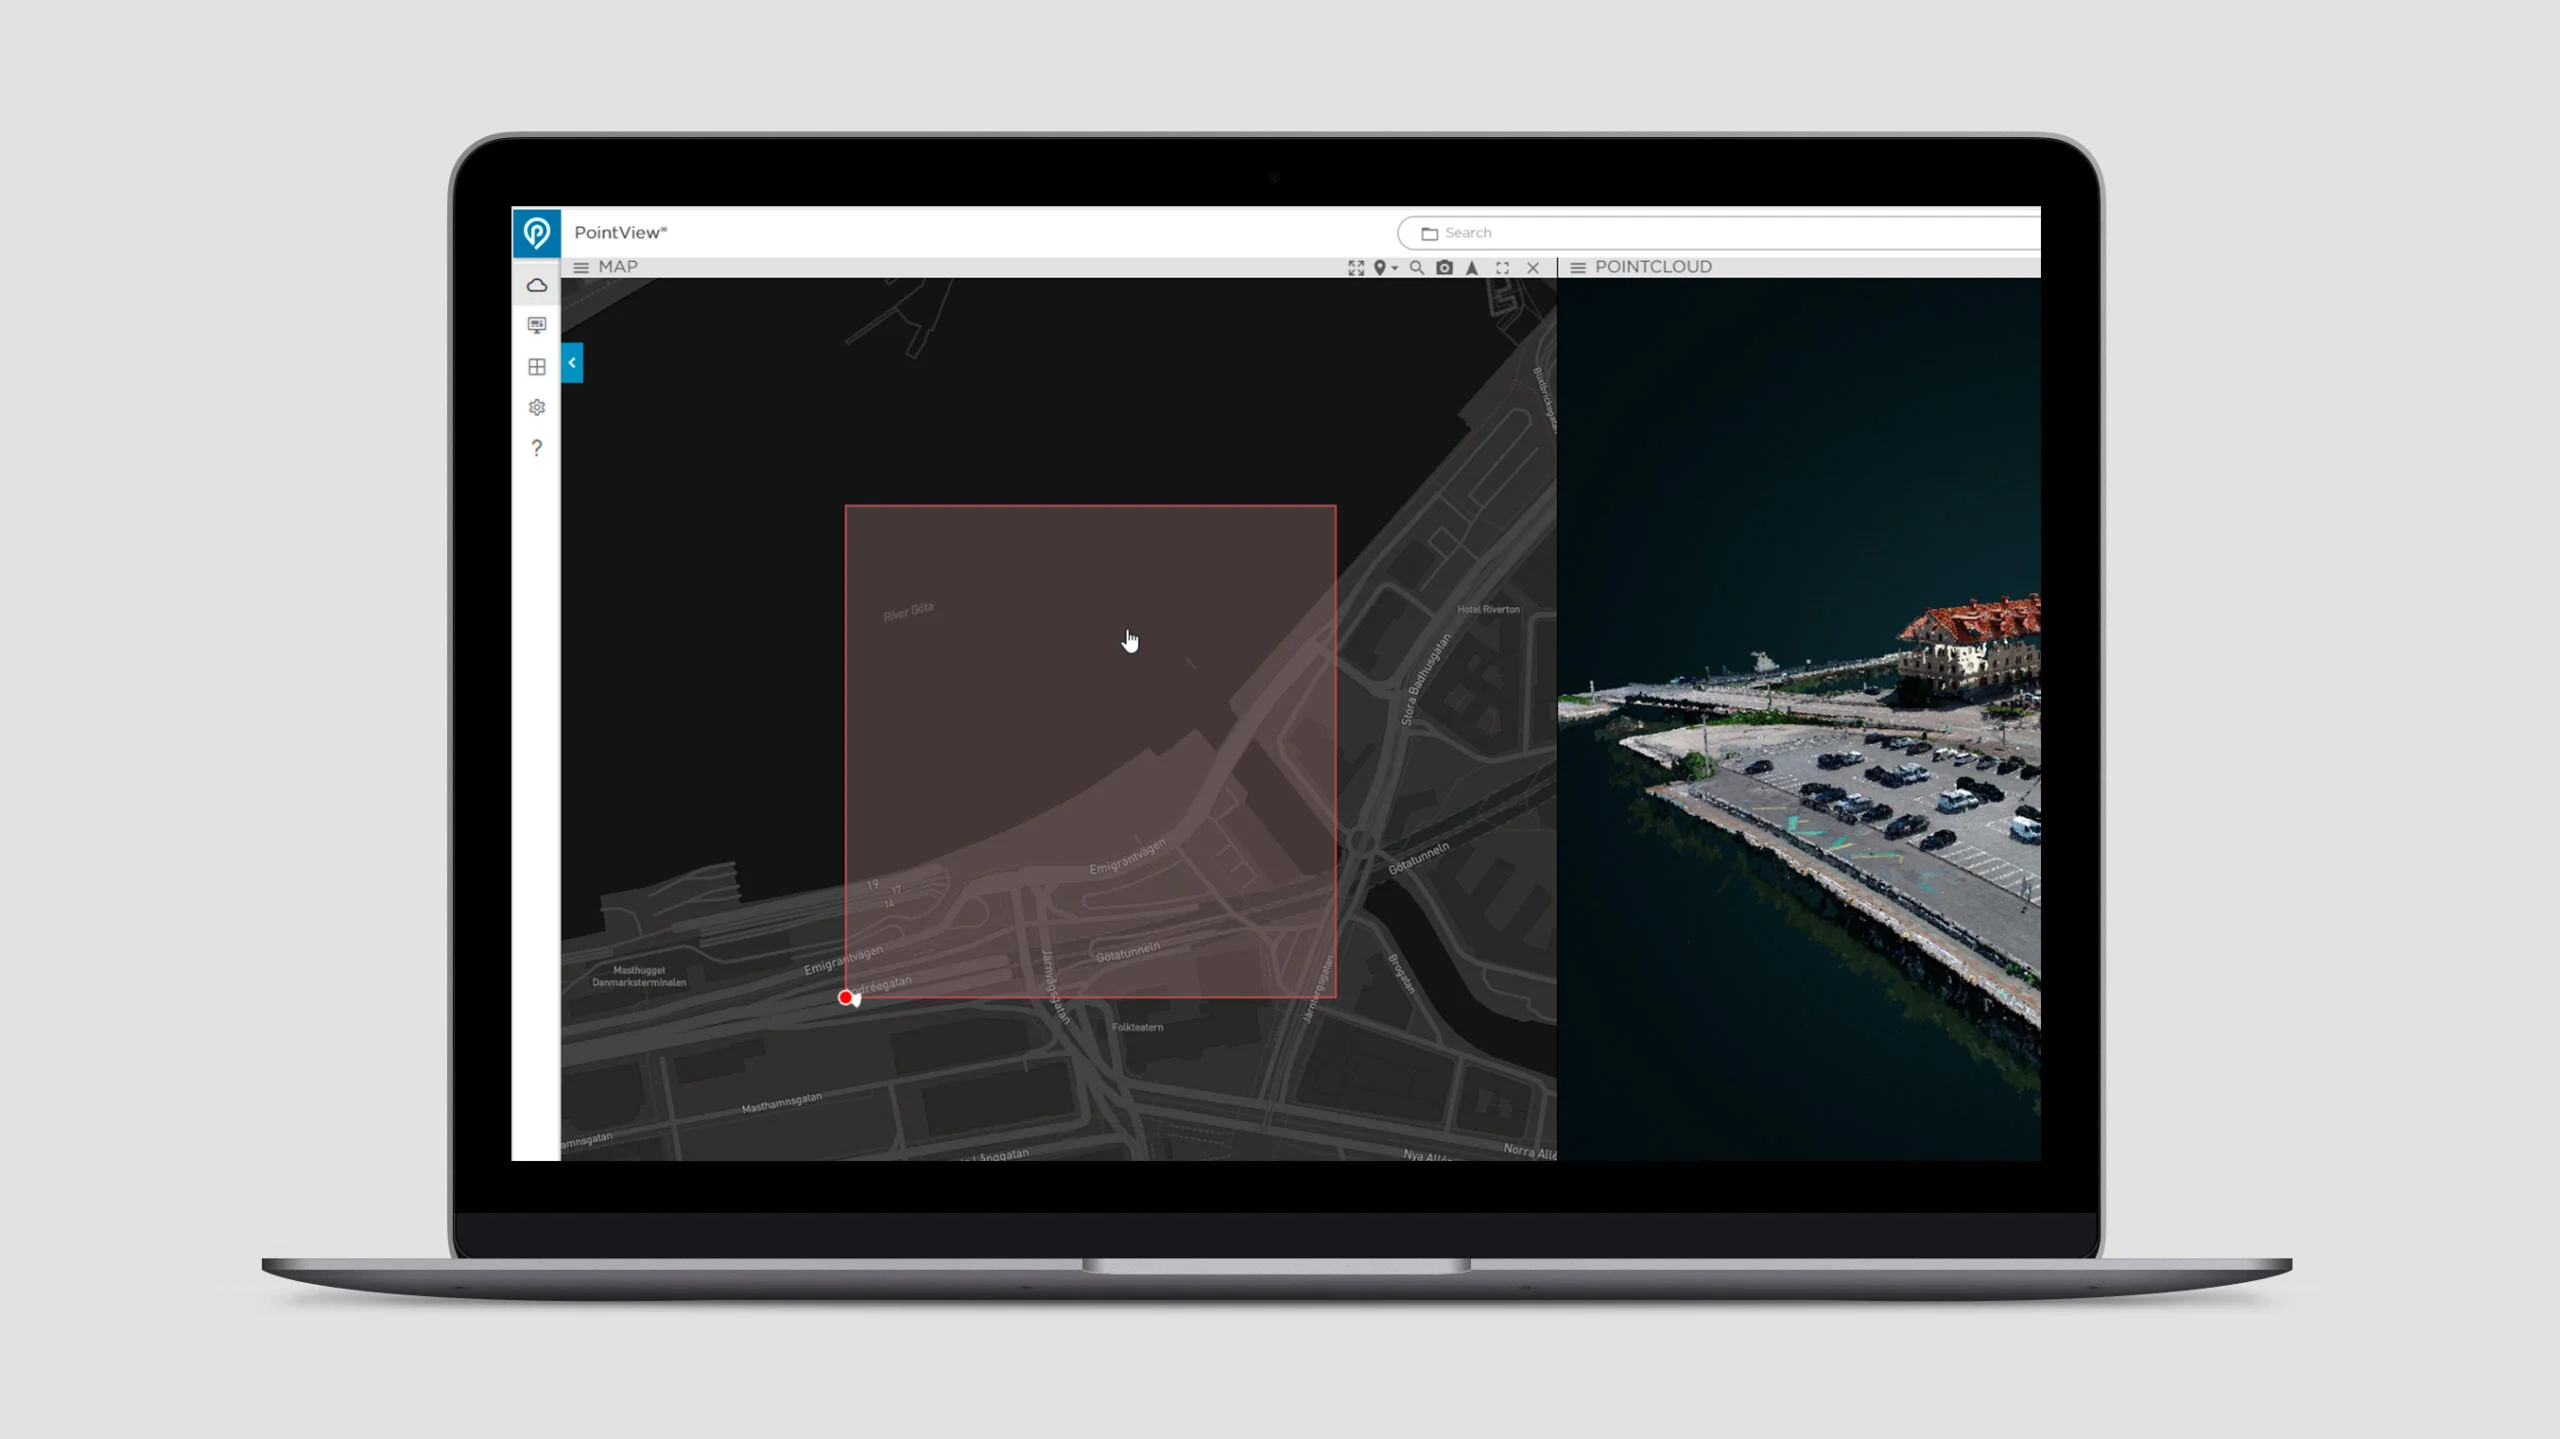2560x1439 pixels.
Task: Click the PointView logo icon
Action: (x=536, y=233)
